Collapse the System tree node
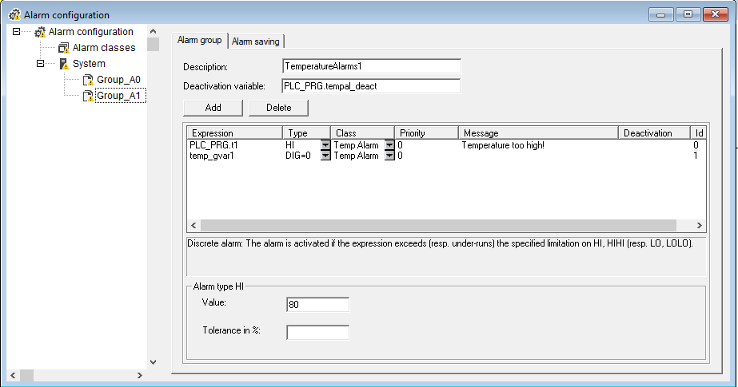The height and width of the screenshot is (387, 738). (40, 64)
